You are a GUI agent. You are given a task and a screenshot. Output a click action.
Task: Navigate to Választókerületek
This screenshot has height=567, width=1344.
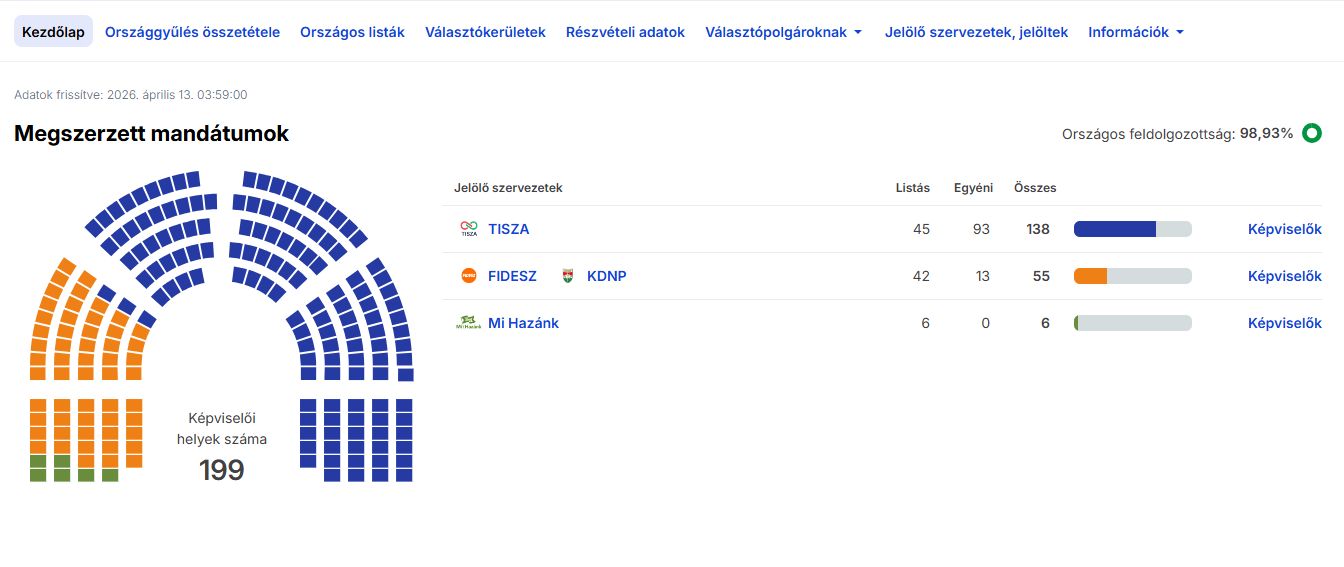(485, 32)
